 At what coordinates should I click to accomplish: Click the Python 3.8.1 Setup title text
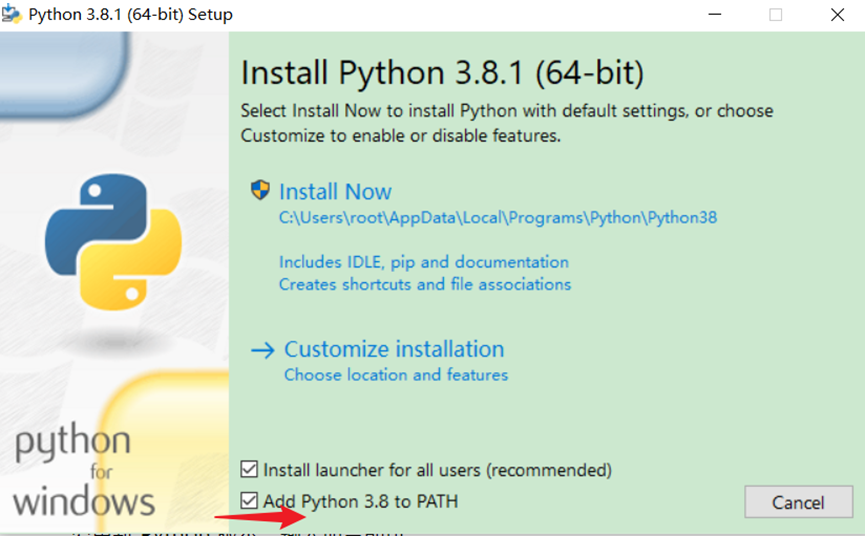(x=130, y=15)
